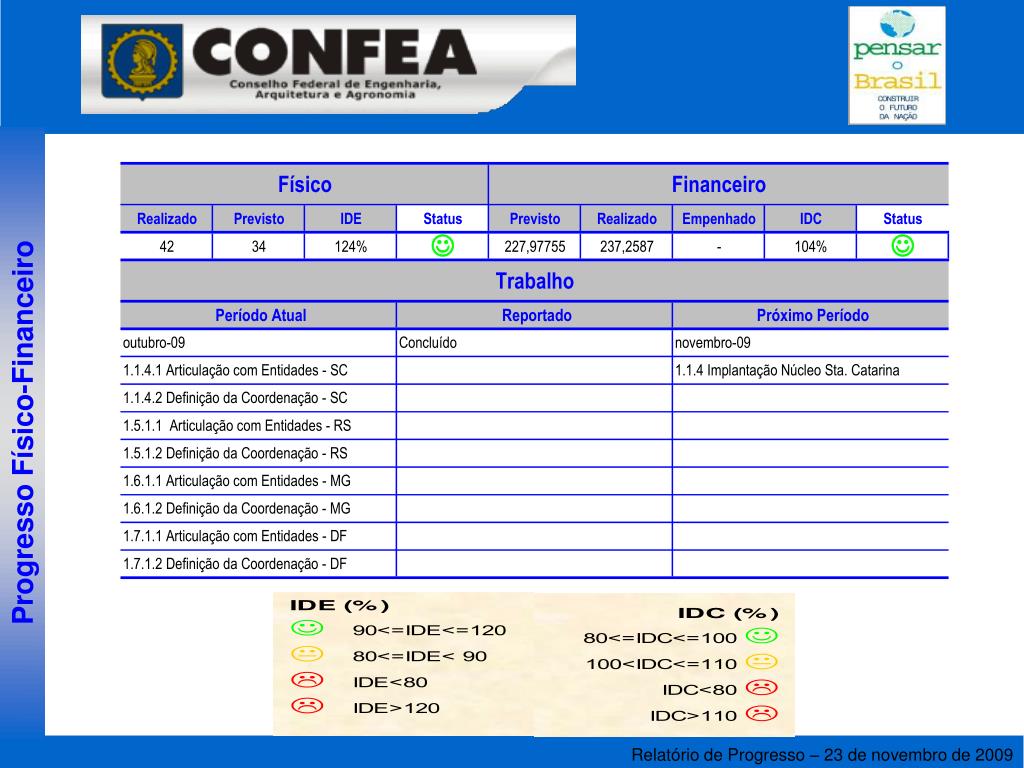Screen dimensions: 1024x768
Task: Select the Físico section header
Action: coord(304,184)
